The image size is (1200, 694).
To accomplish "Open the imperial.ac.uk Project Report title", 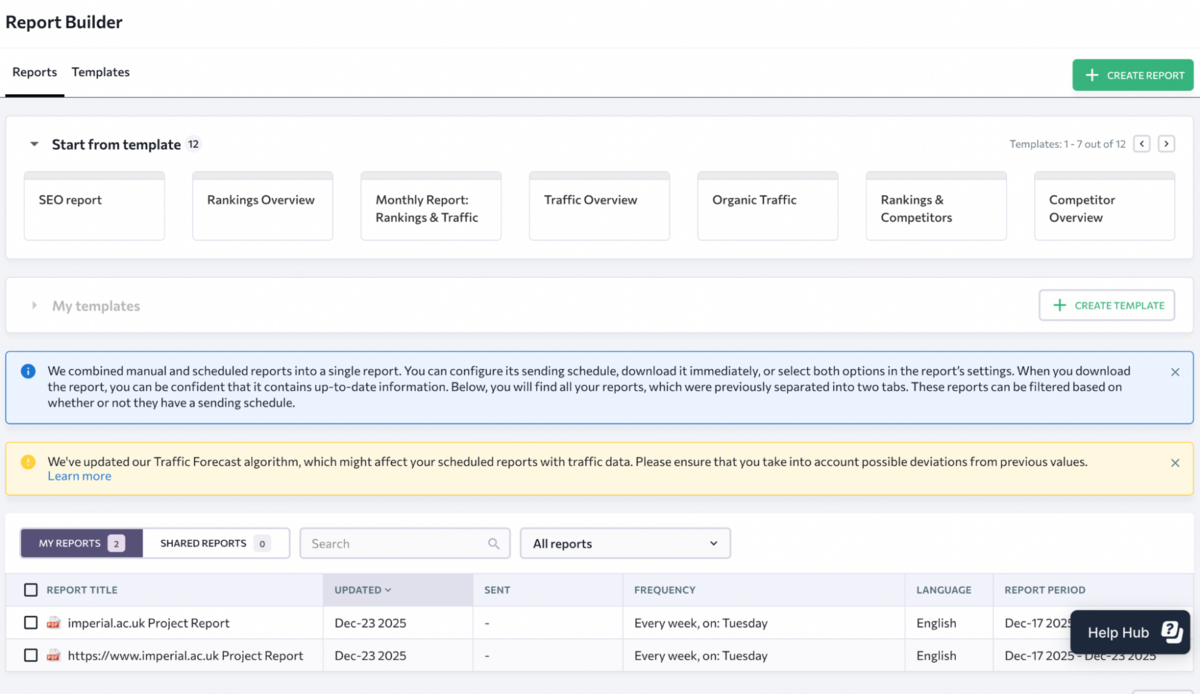I will (x=149, y=623).
